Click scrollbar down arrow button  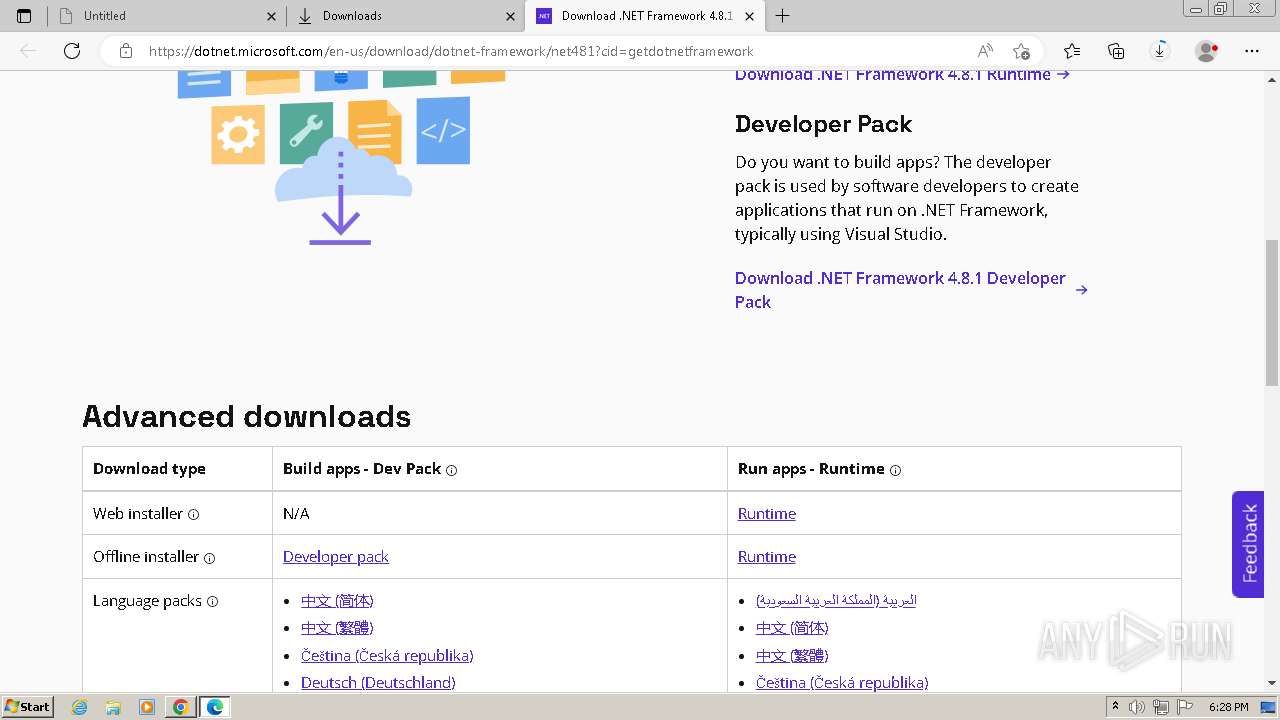(x=1272, y=683)
